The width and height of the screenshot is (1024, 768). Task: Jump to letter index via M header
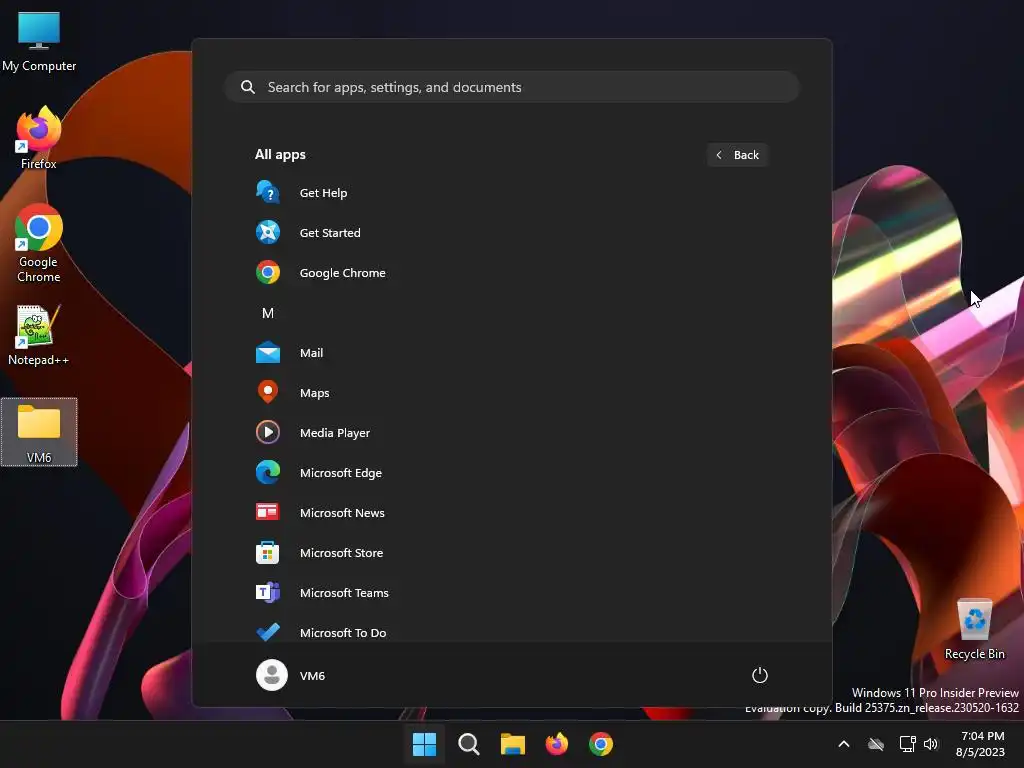click(x=268, y=313)
